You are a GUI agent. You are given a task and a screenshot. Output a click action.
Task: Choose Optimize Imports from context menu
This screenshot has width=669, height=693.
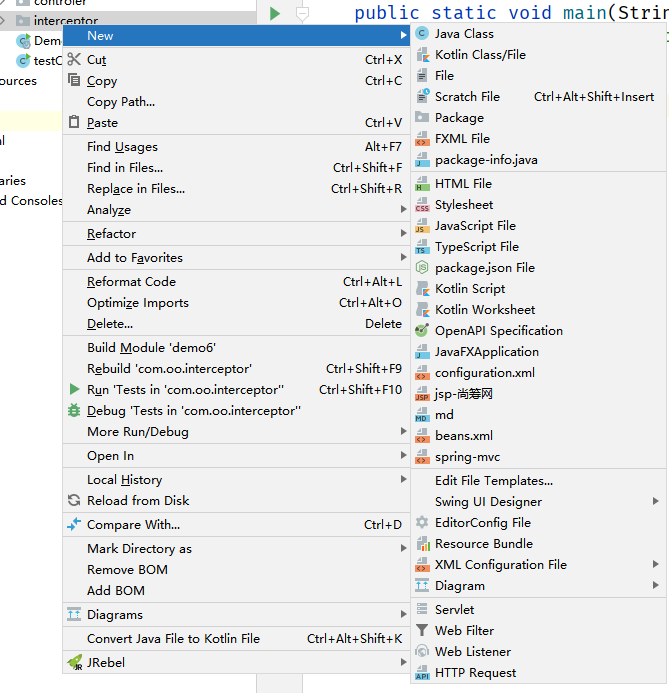click(x=137, y=303)
